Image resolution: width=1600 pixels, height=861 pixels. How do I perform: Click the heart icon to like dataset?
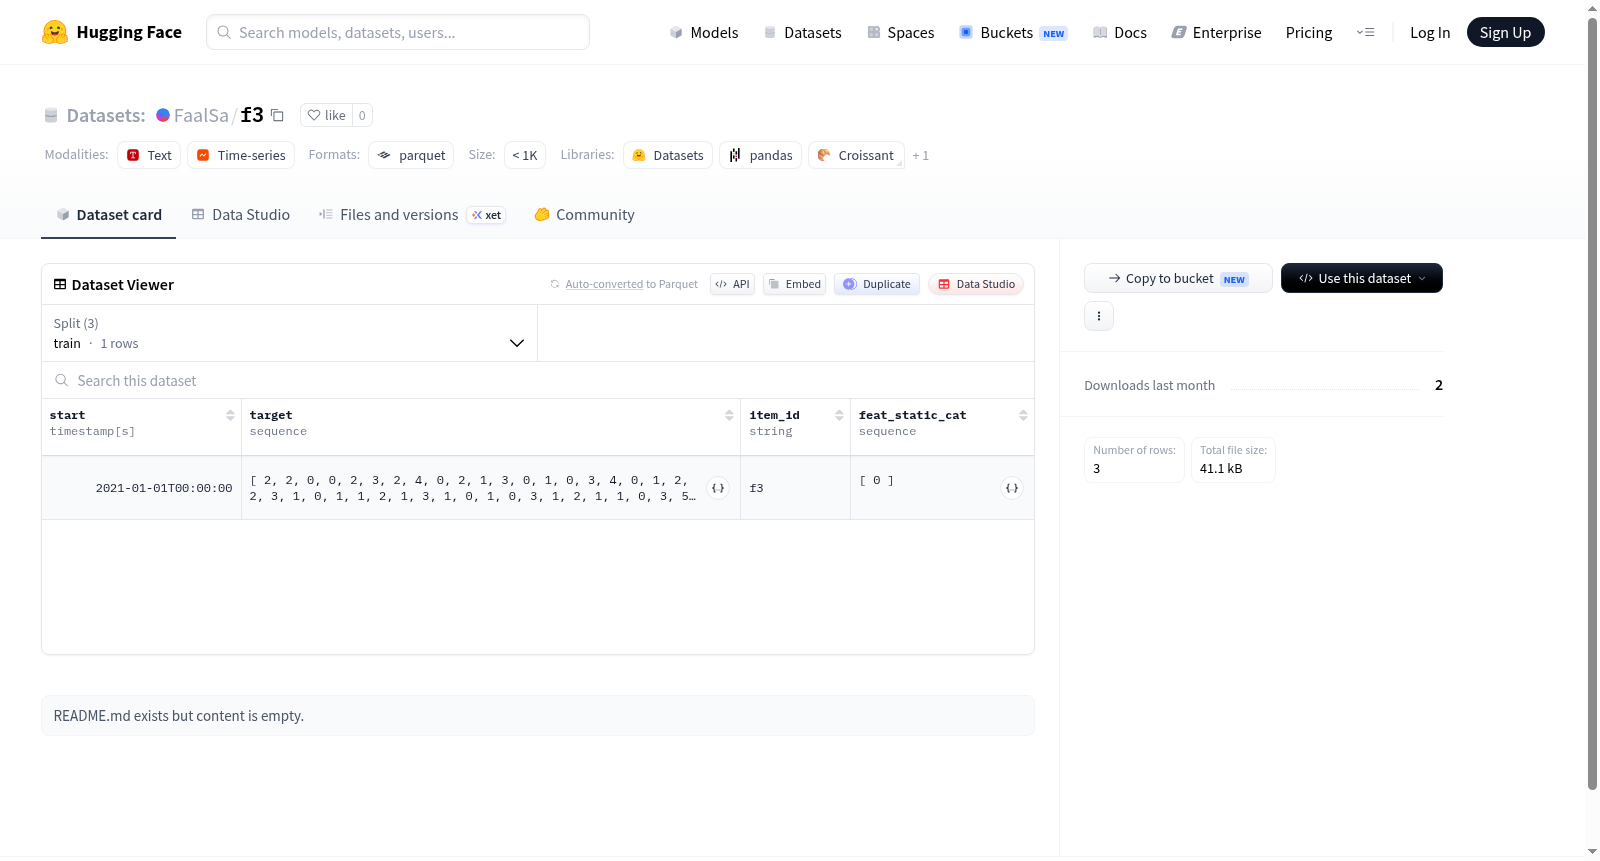click(x=314, y=115)
